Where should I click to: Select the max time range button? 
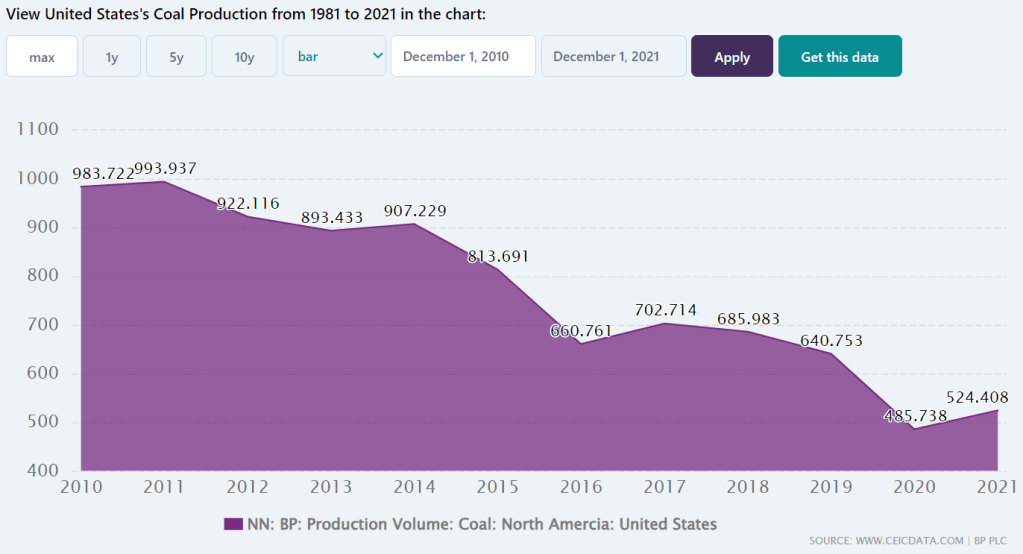point(42,57)
